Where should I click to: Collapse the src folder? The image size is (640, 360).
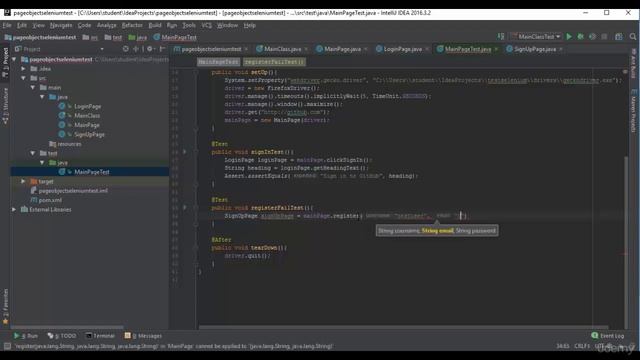[x=24, y=78]
